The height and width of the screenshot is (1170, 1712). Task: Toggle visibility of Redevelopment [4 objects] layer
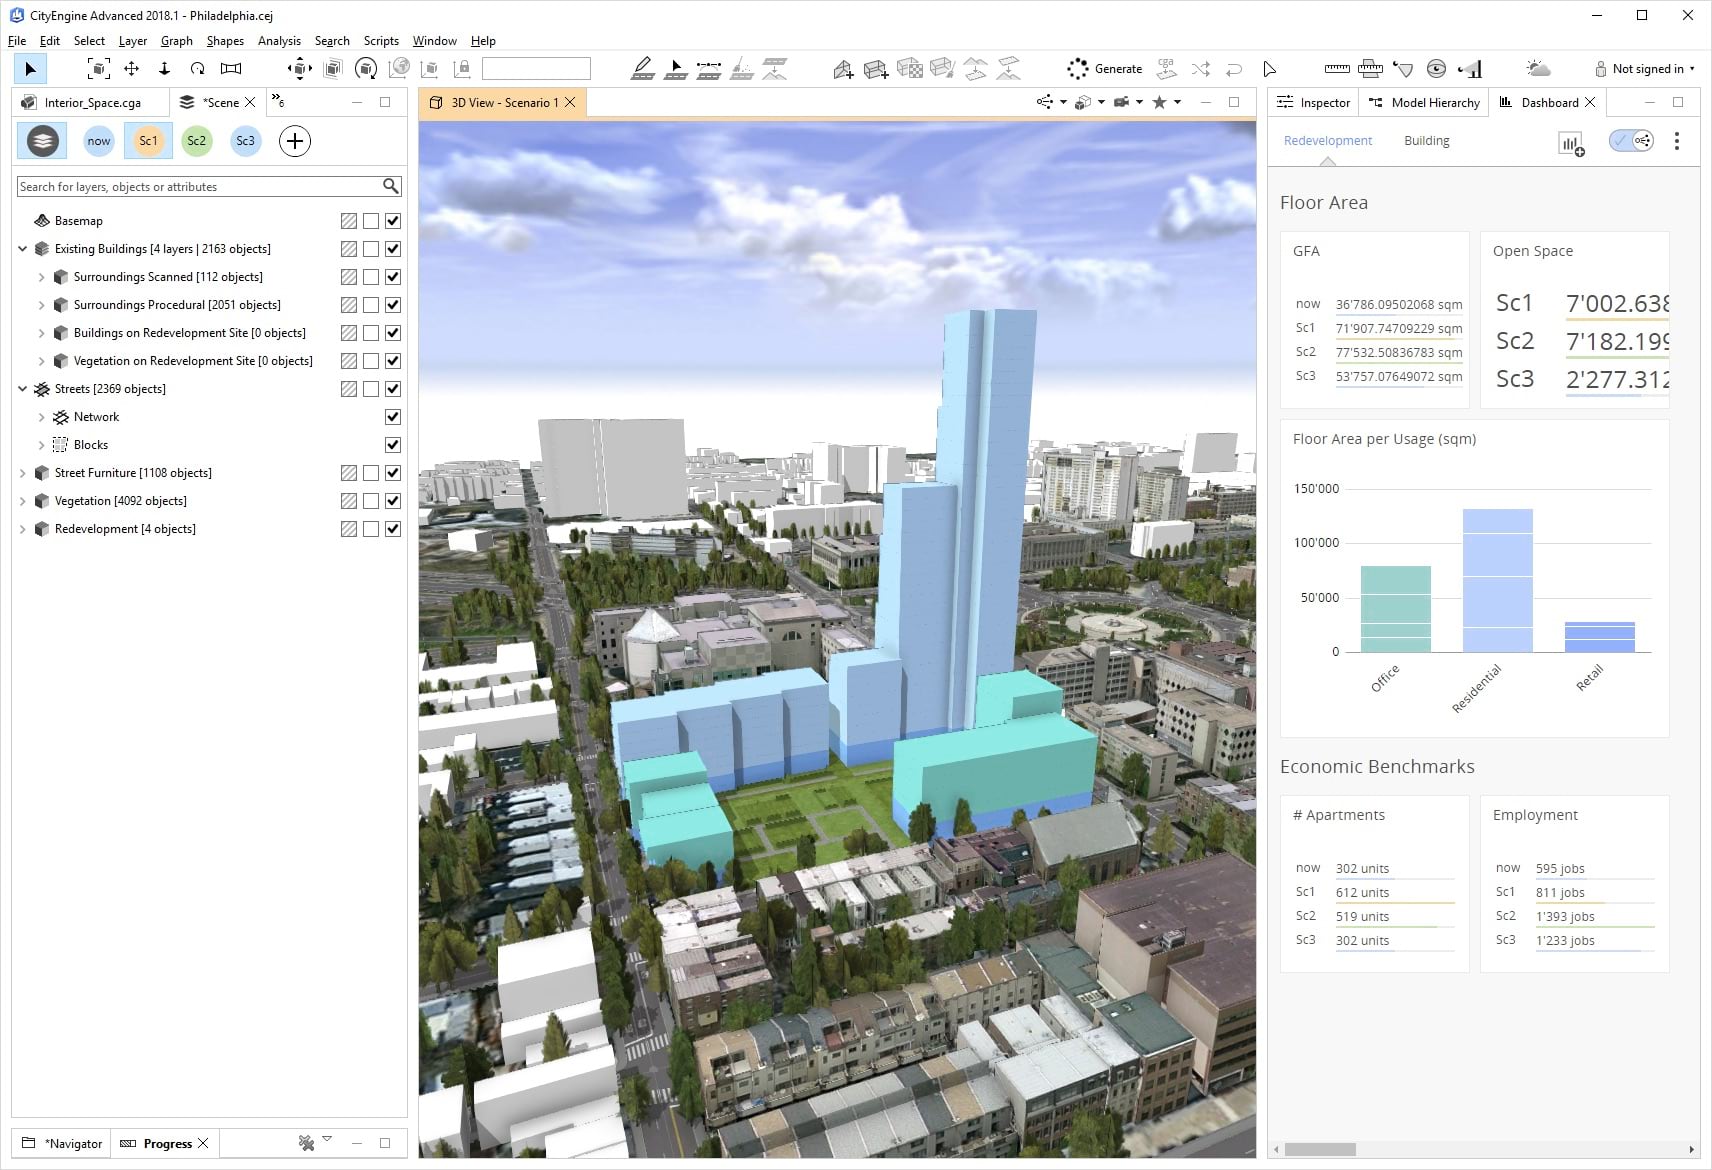(393, 529)
